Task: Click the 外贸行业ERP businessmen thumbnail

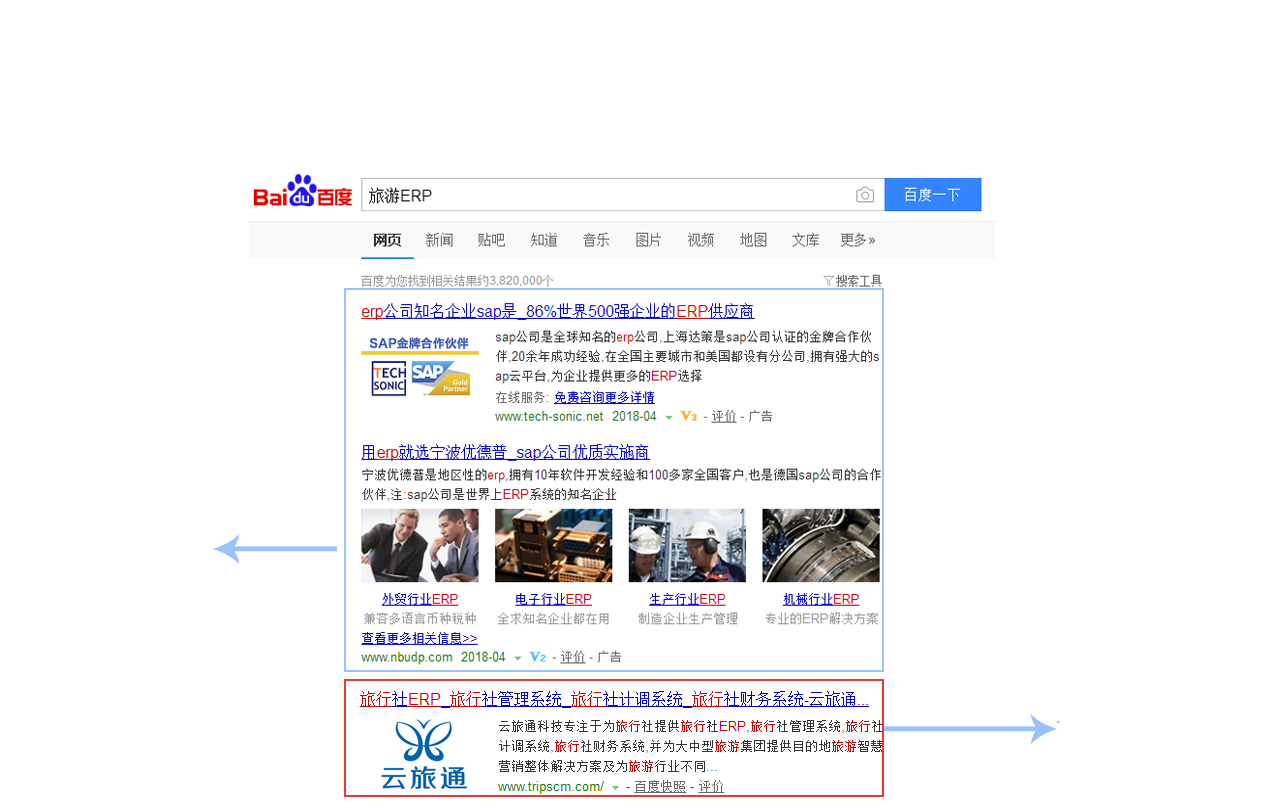Action: click(x=420, y=545)
